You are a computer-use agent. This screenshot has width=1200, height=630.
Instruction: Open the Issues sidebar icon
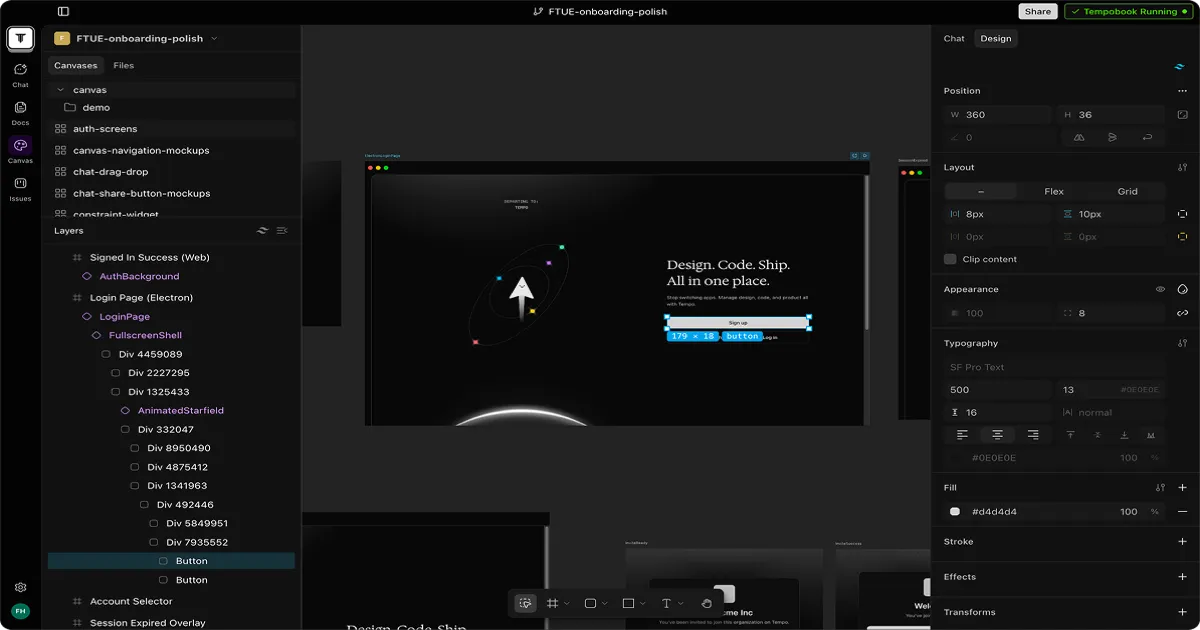click(x=20, y=189)
